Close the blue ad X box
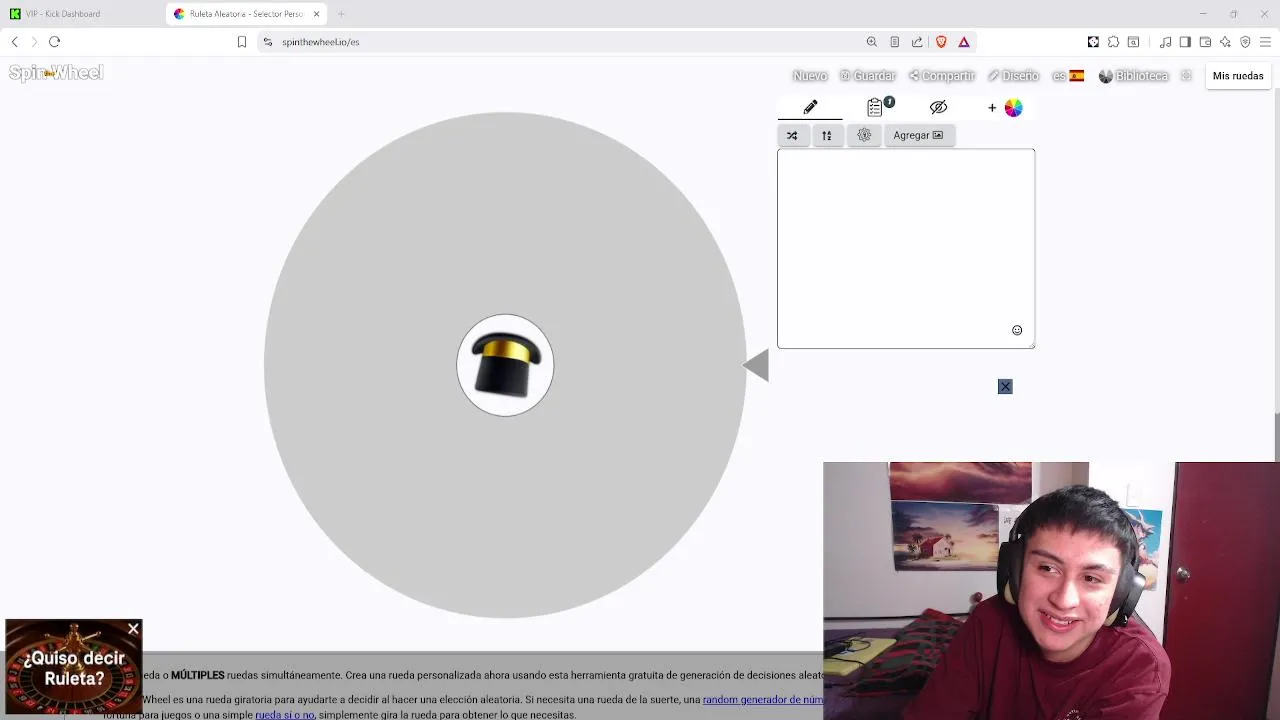Viewport: 1280px width, 720px height. click(1005, 387)
